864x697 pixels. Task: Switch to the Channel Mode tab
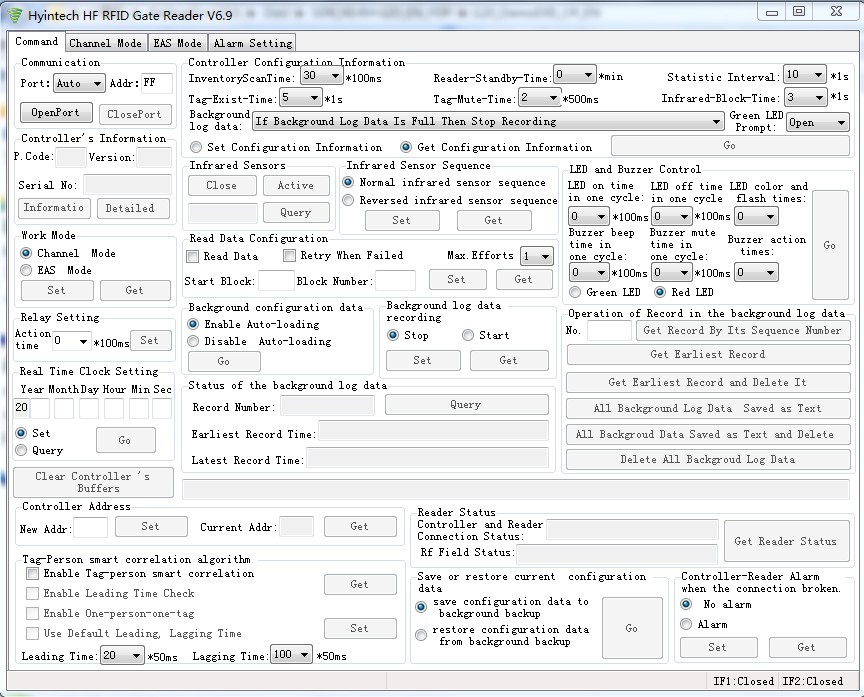[x=105, y=43]
